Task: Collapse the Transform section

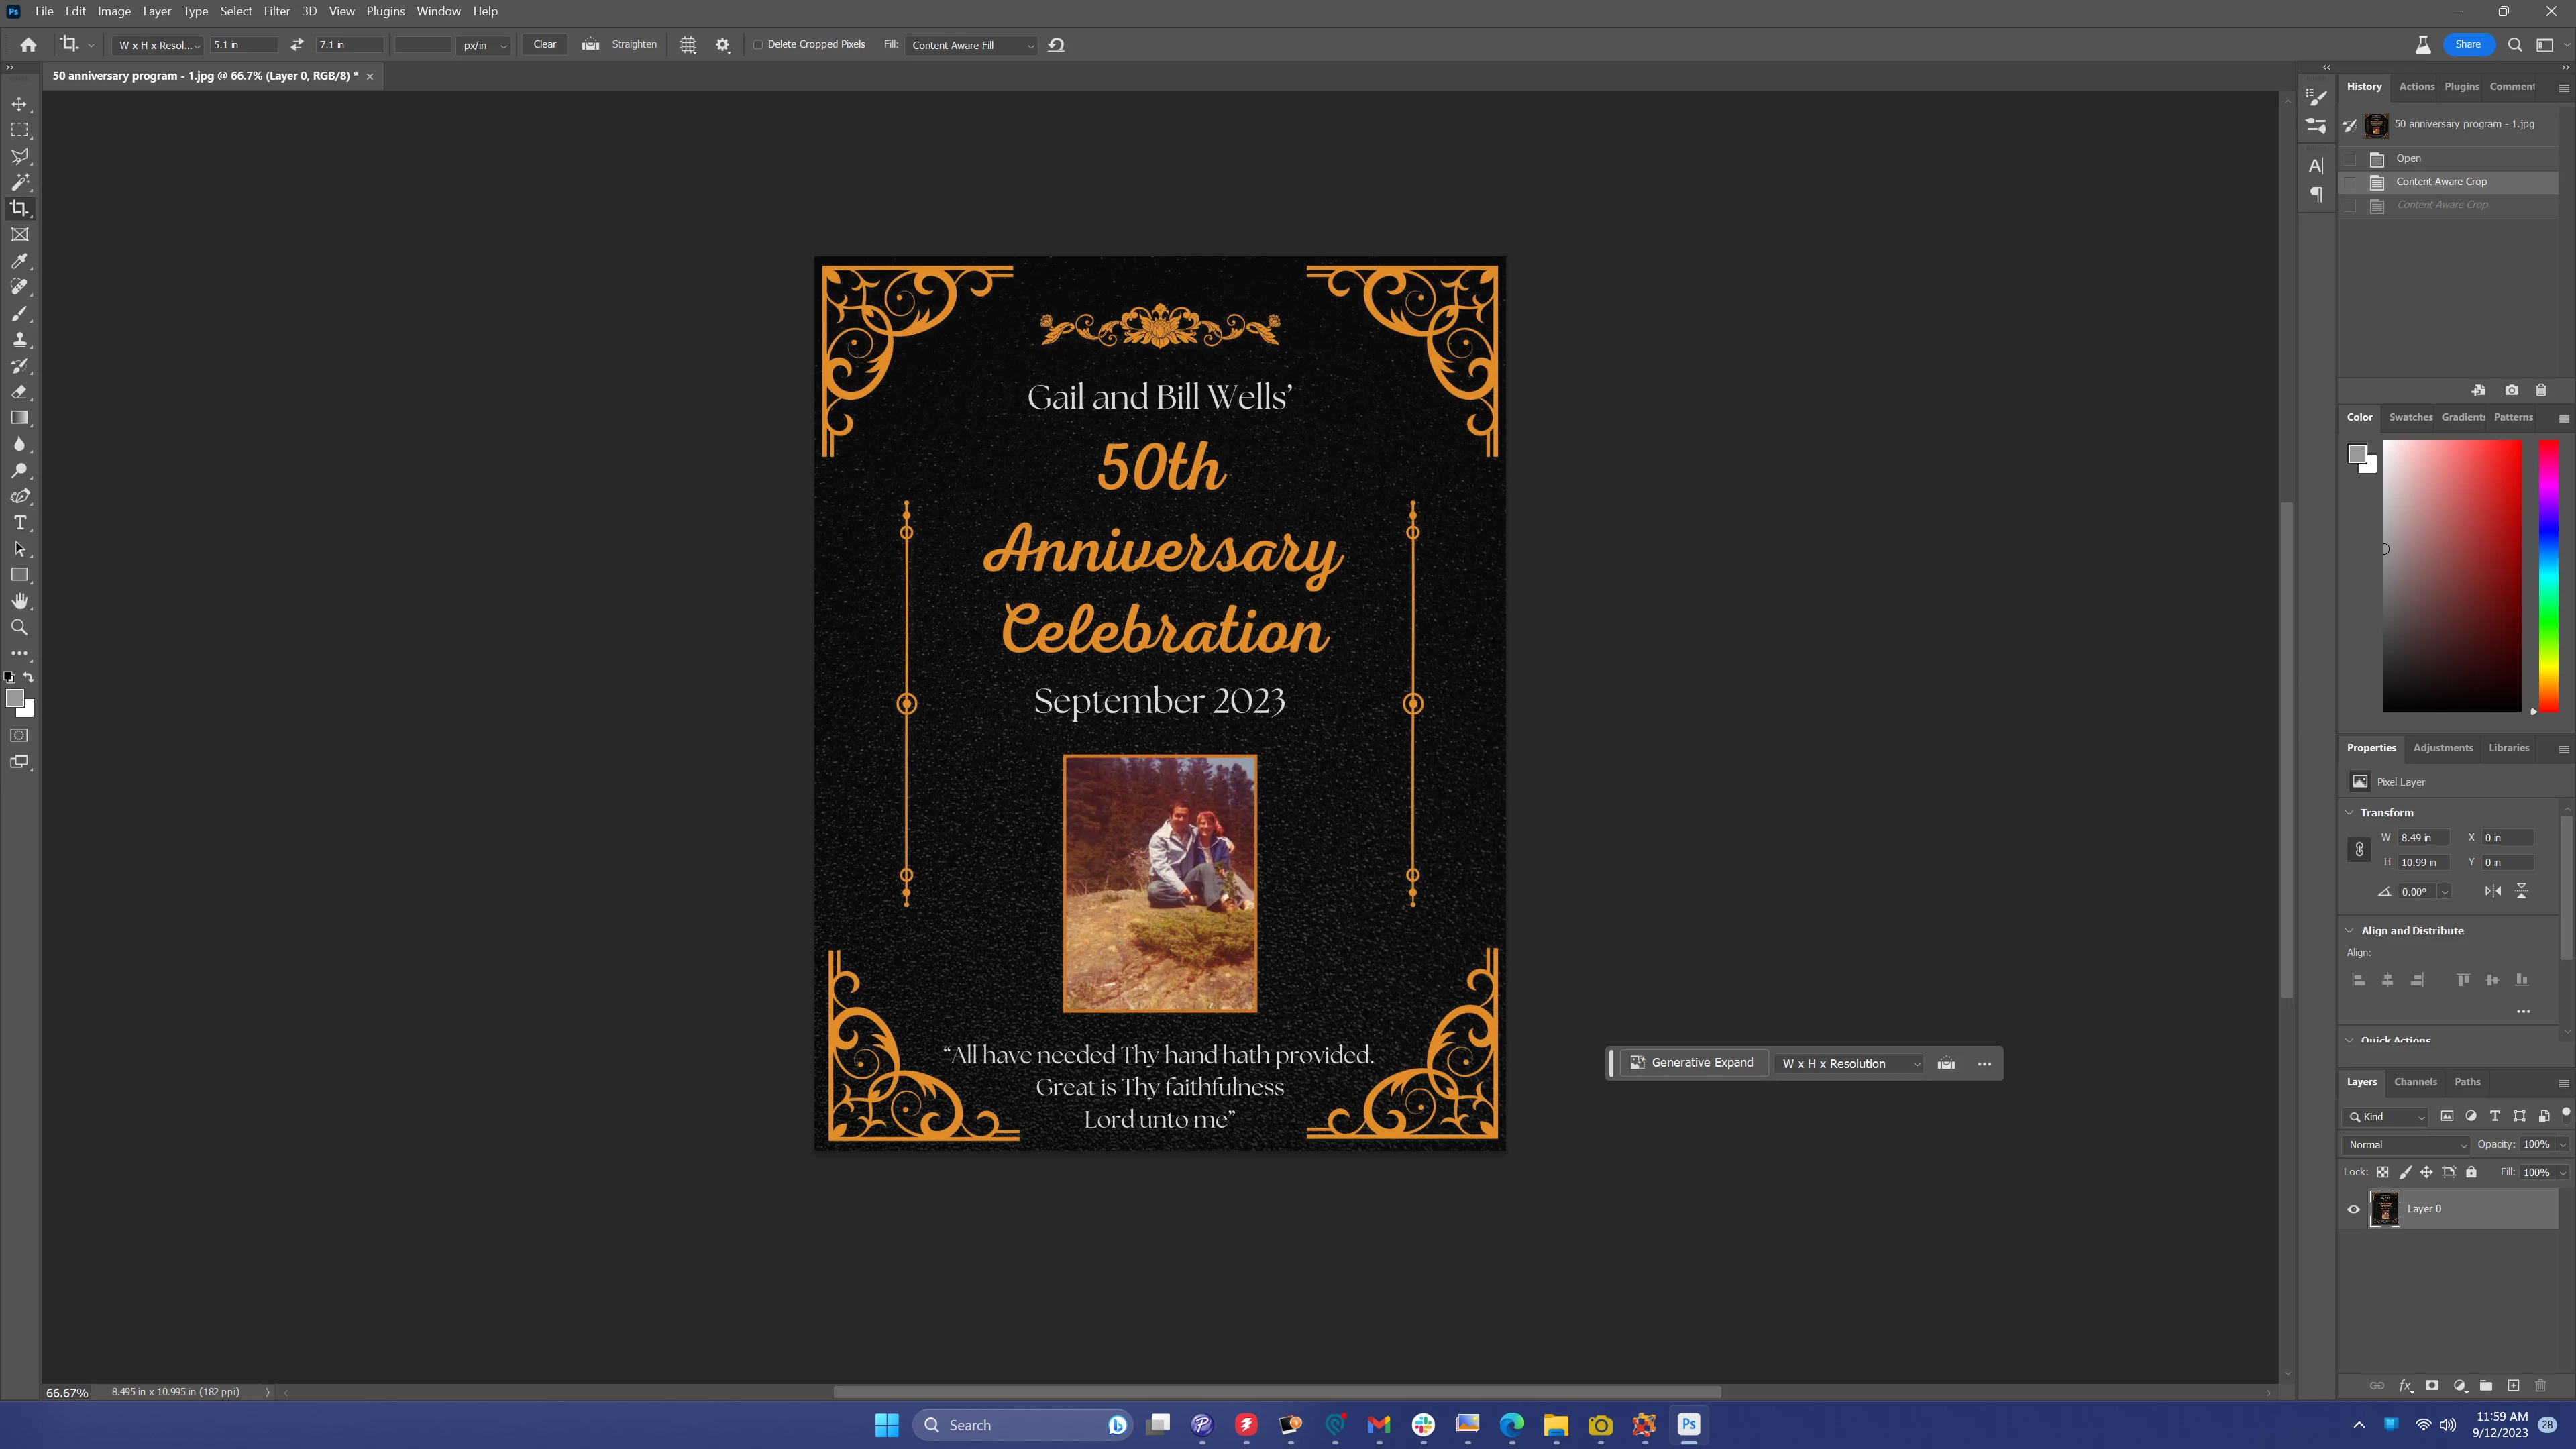Action: coord(2350,813)
